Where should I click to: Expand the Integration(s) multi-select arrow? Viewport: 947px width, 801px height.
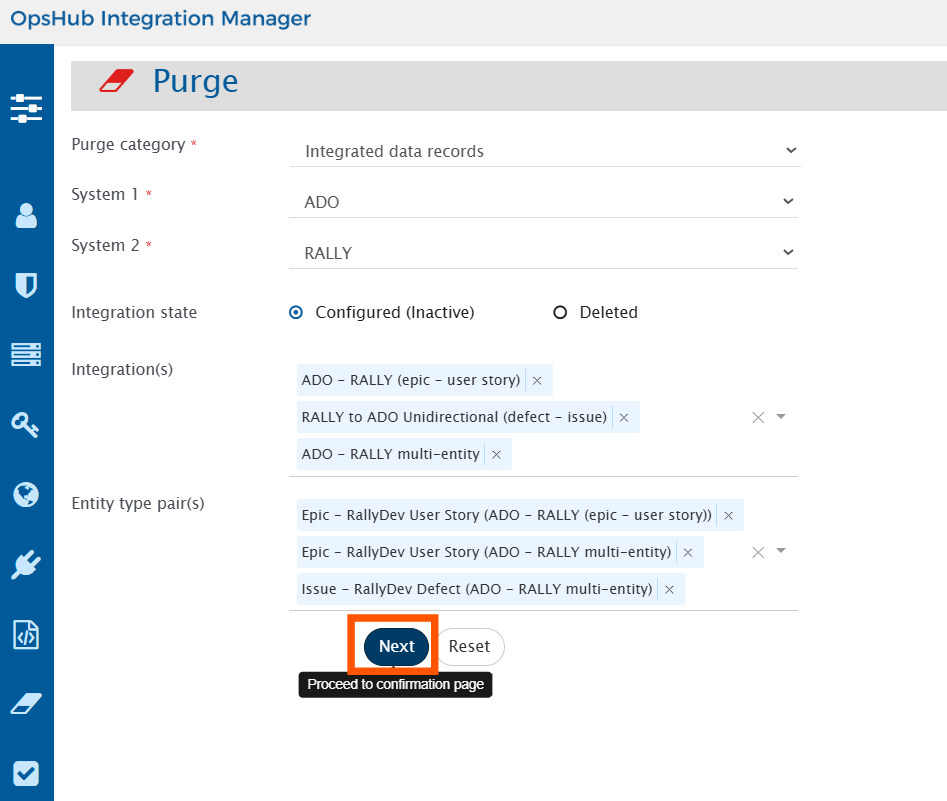pyautogui.click(x=781, y=417)
